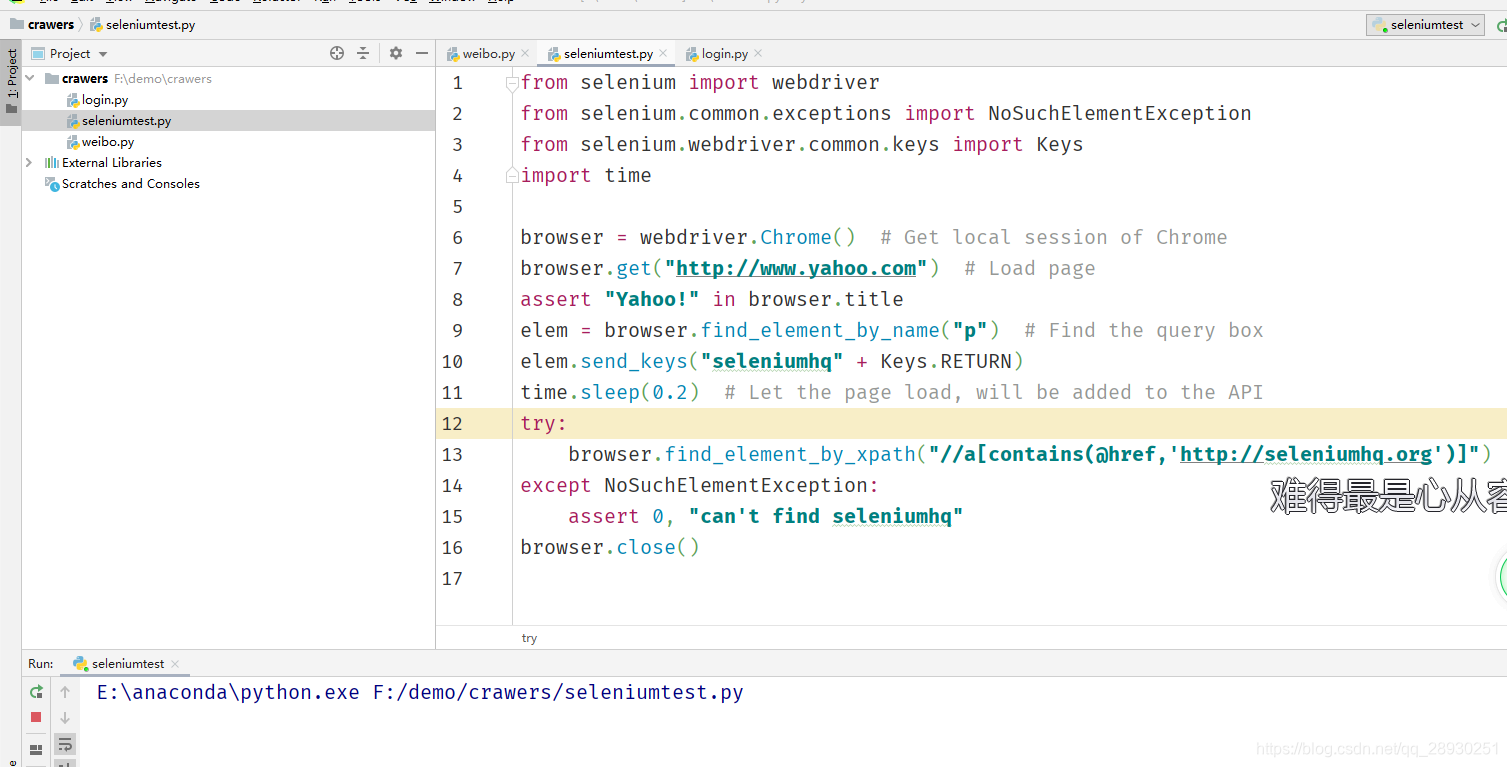Click the try breadcrumb below the editor

pyautogui.click(x=529, y=638)
